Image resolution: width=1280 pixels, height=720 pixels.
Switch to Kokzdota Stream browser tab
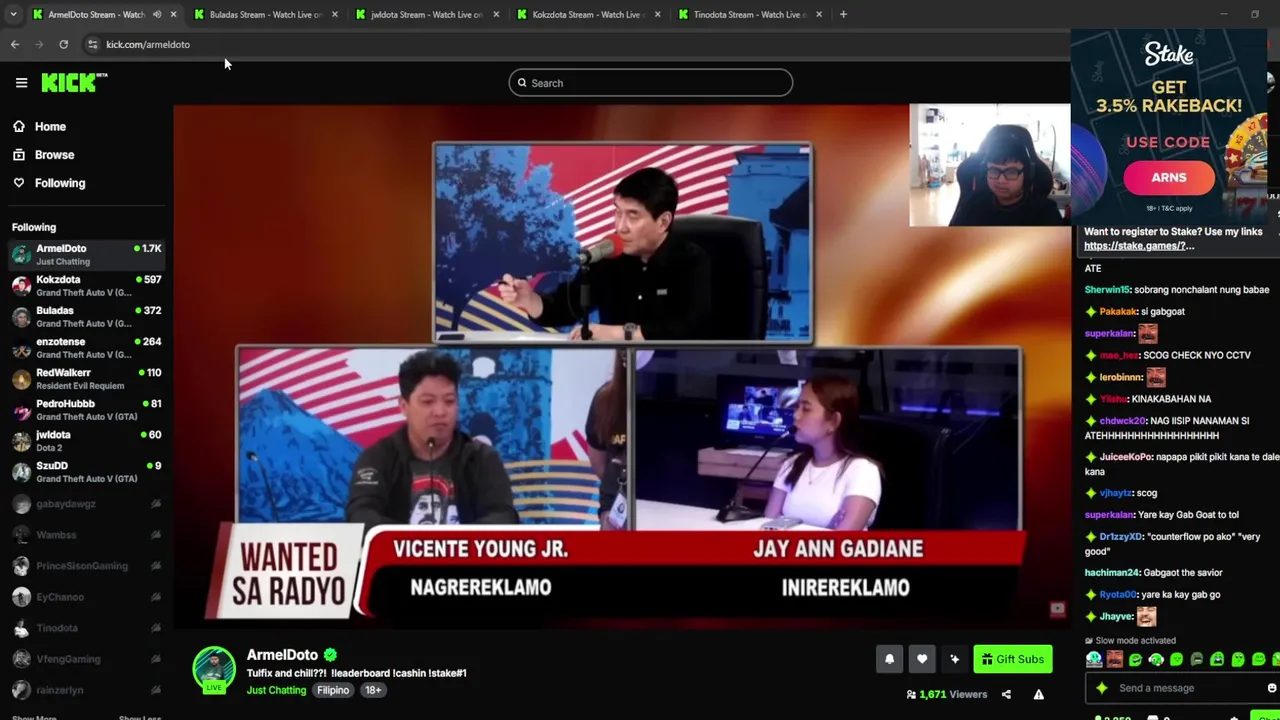tap(588, 15)
